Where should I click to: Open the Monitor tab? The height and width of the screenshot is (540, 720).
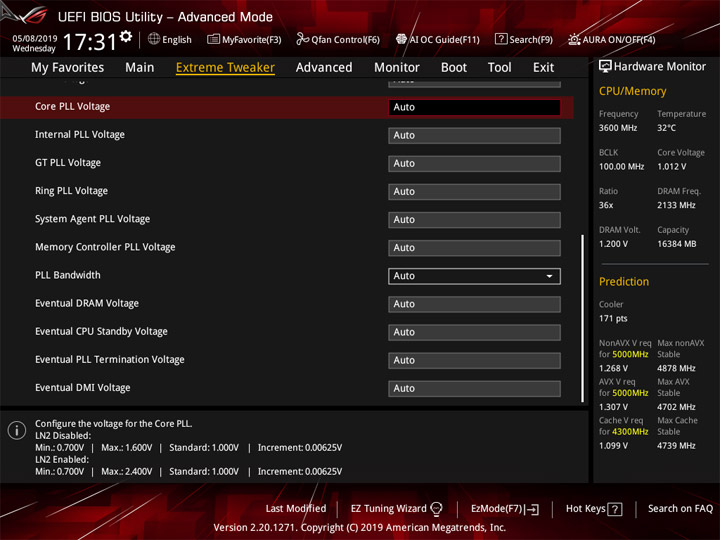point(397,68)
